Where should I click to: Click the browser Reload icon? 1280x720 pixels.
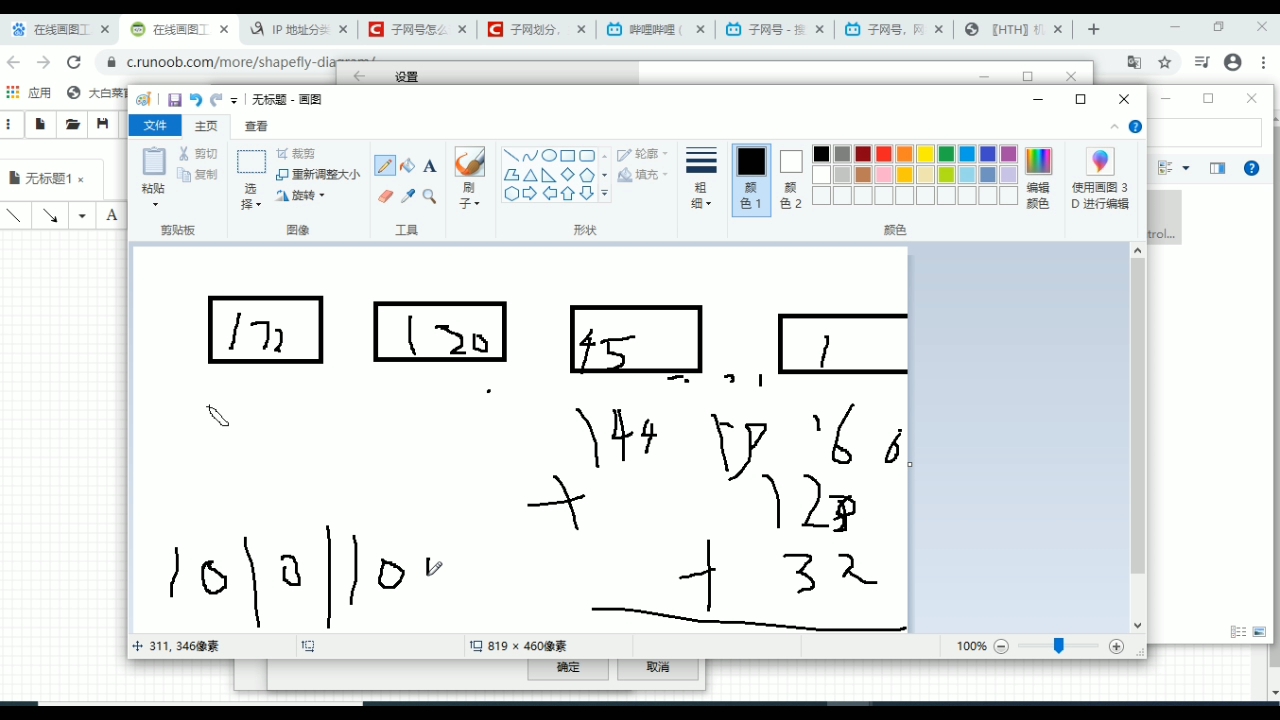[73, 62]
